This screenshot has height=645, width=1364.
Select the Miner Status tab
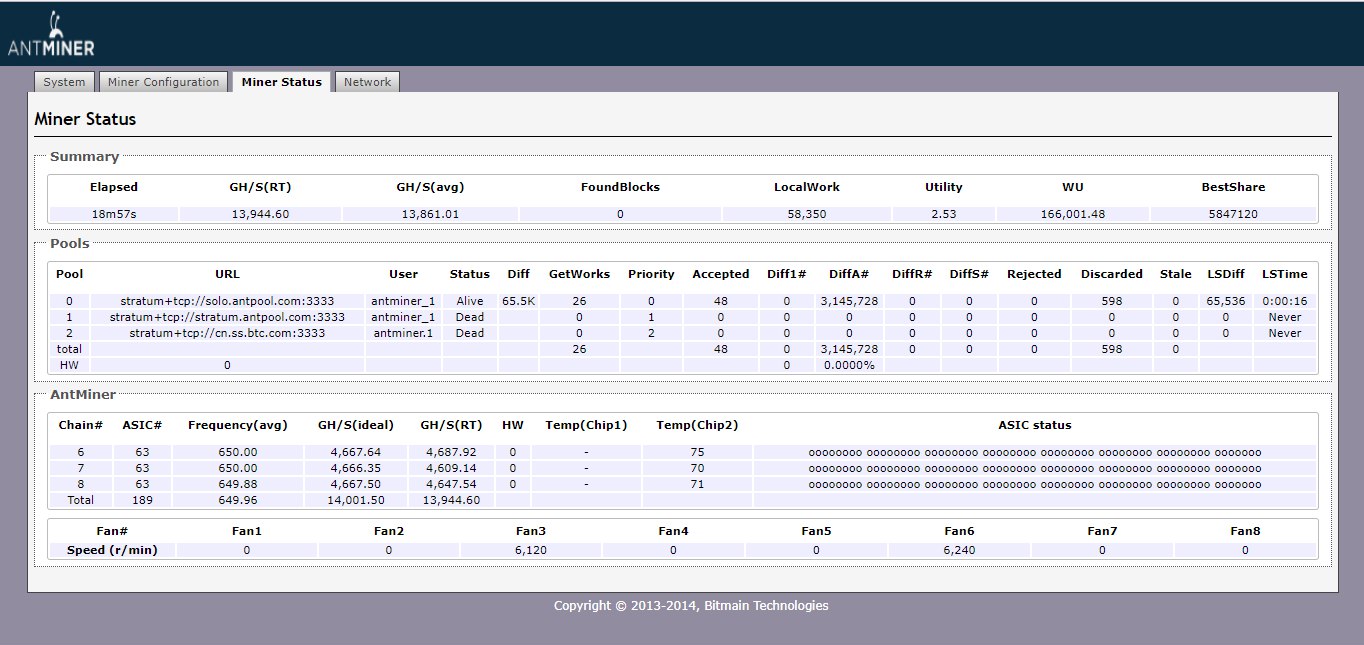[x=282, y=82]
